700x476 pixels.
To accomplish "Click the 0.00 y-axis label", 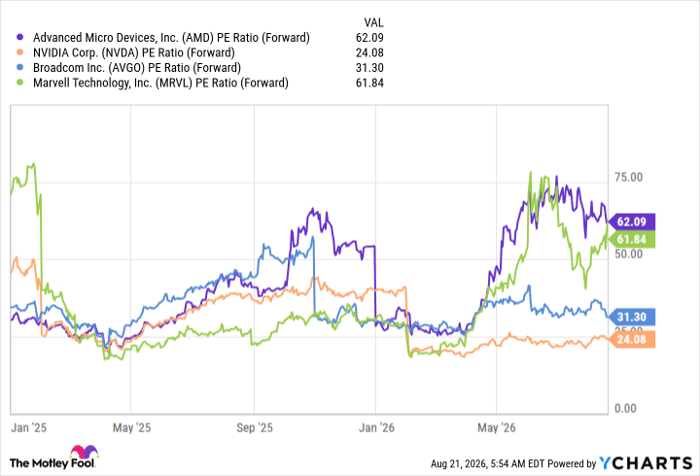I will click(x=625, y=409).
